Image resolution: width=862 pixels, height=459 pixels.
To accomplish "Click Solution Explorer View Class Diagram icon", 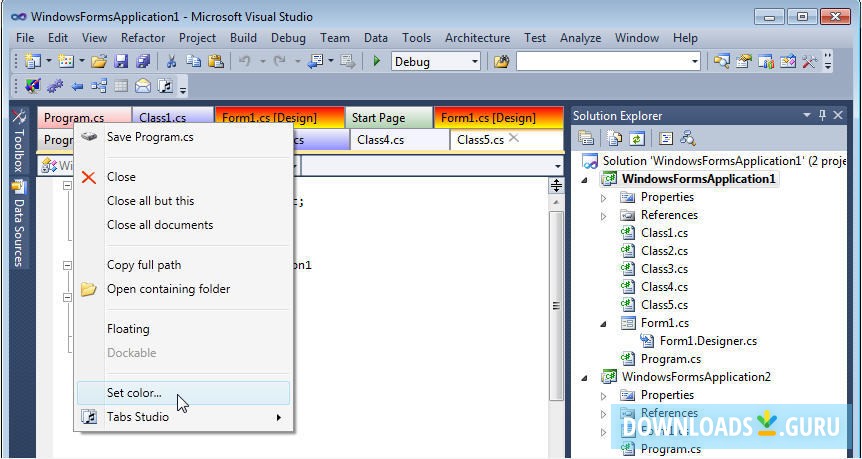I will [x=688, y=138].
